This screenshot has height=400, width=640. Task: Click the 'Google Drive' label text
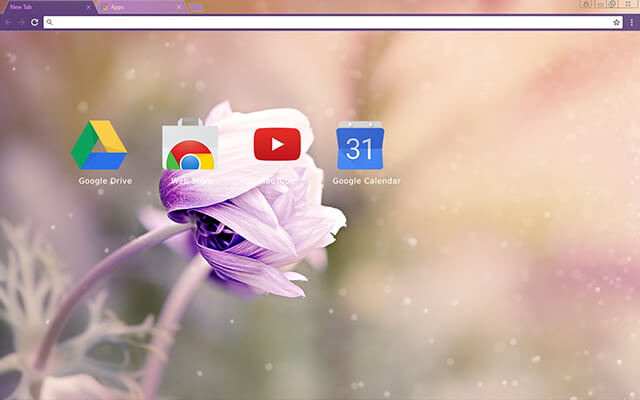[105, 181]
